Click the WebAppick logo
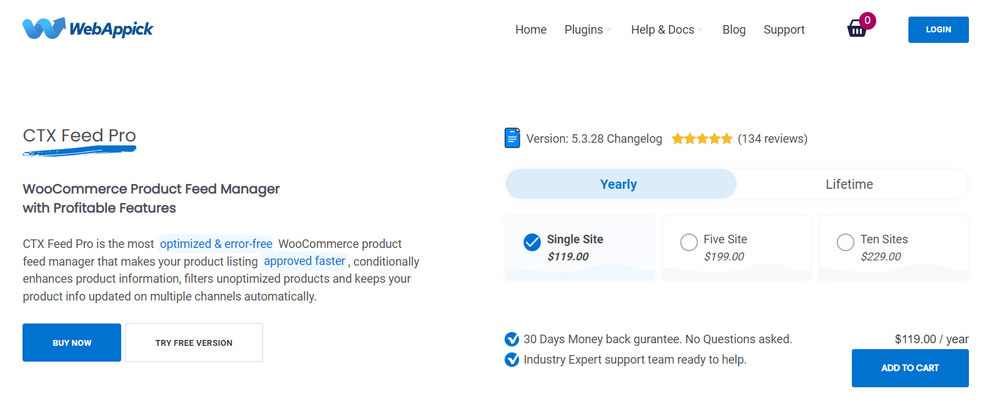The width and height of the screenshot is (1000, 417). (x=88, y=29)
